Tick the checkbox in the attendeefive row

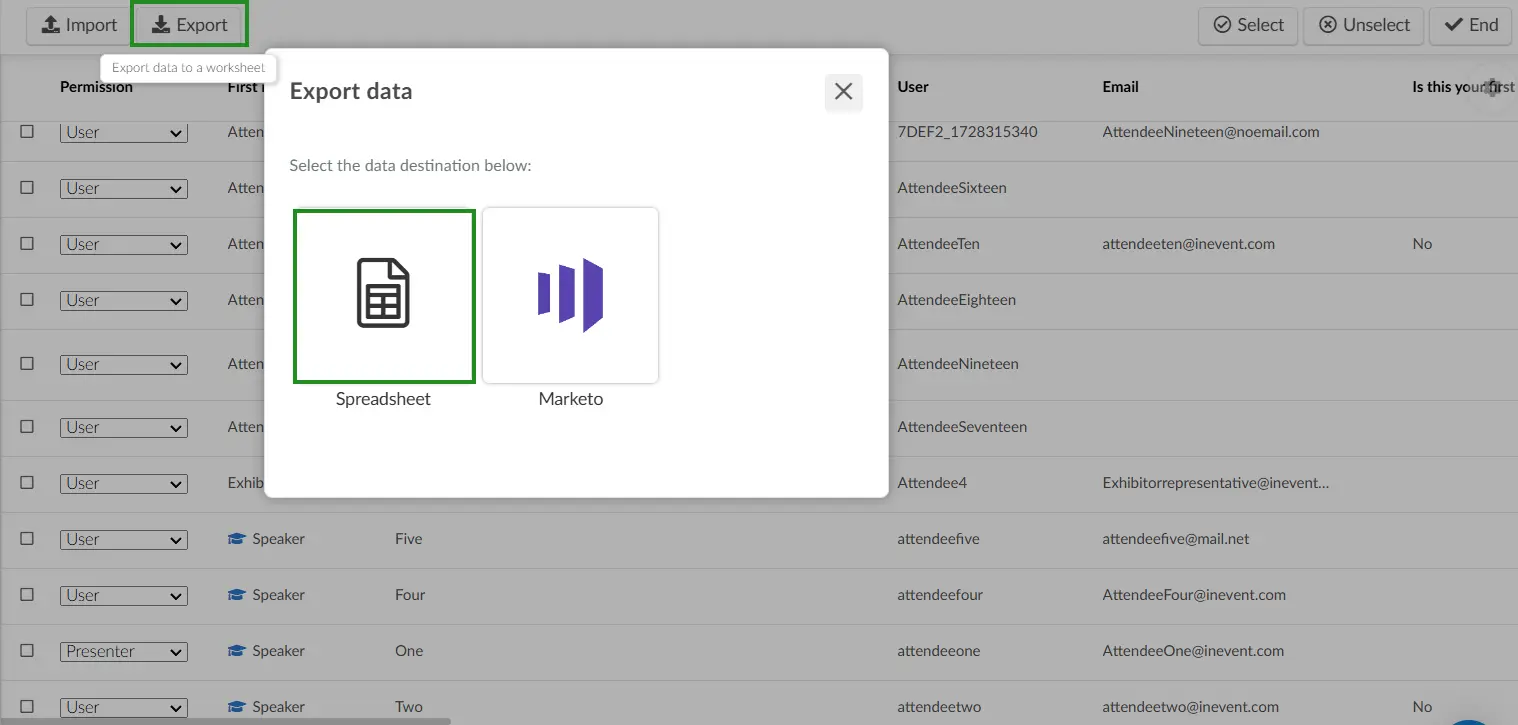tap(27, 538)
